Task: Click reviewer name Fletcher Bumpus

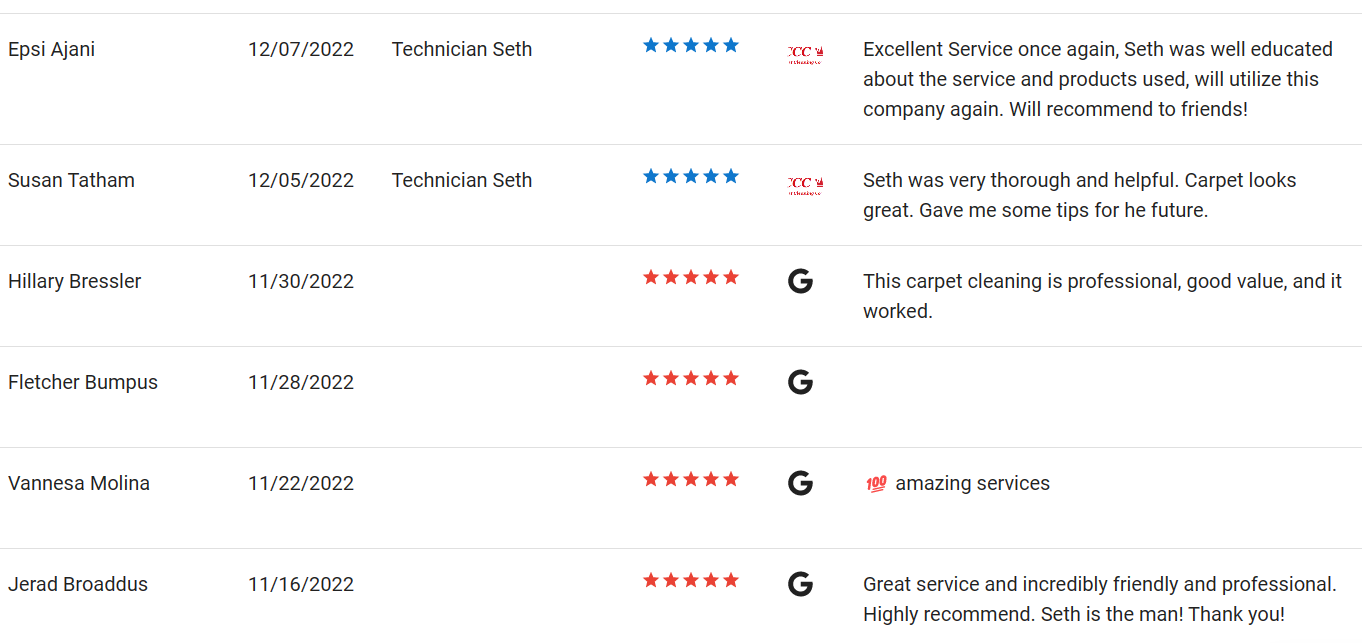Action: tap(83, 382)
